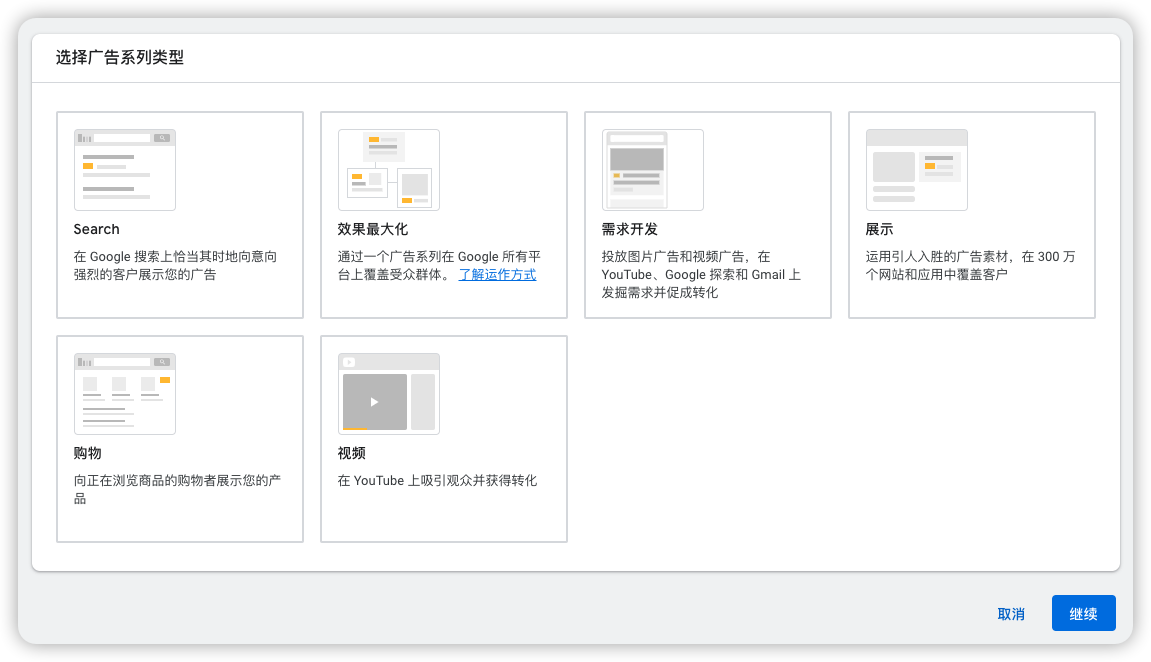1151x662 pixels.
Task: Click the 购物 card description text
Action: coord(177,489)
